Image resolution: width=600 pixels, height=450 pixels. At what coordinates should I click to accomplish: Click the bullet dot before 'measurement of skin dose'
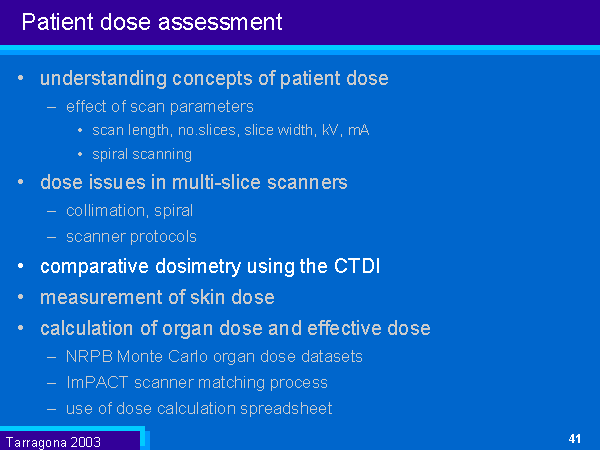pos(22,298)
